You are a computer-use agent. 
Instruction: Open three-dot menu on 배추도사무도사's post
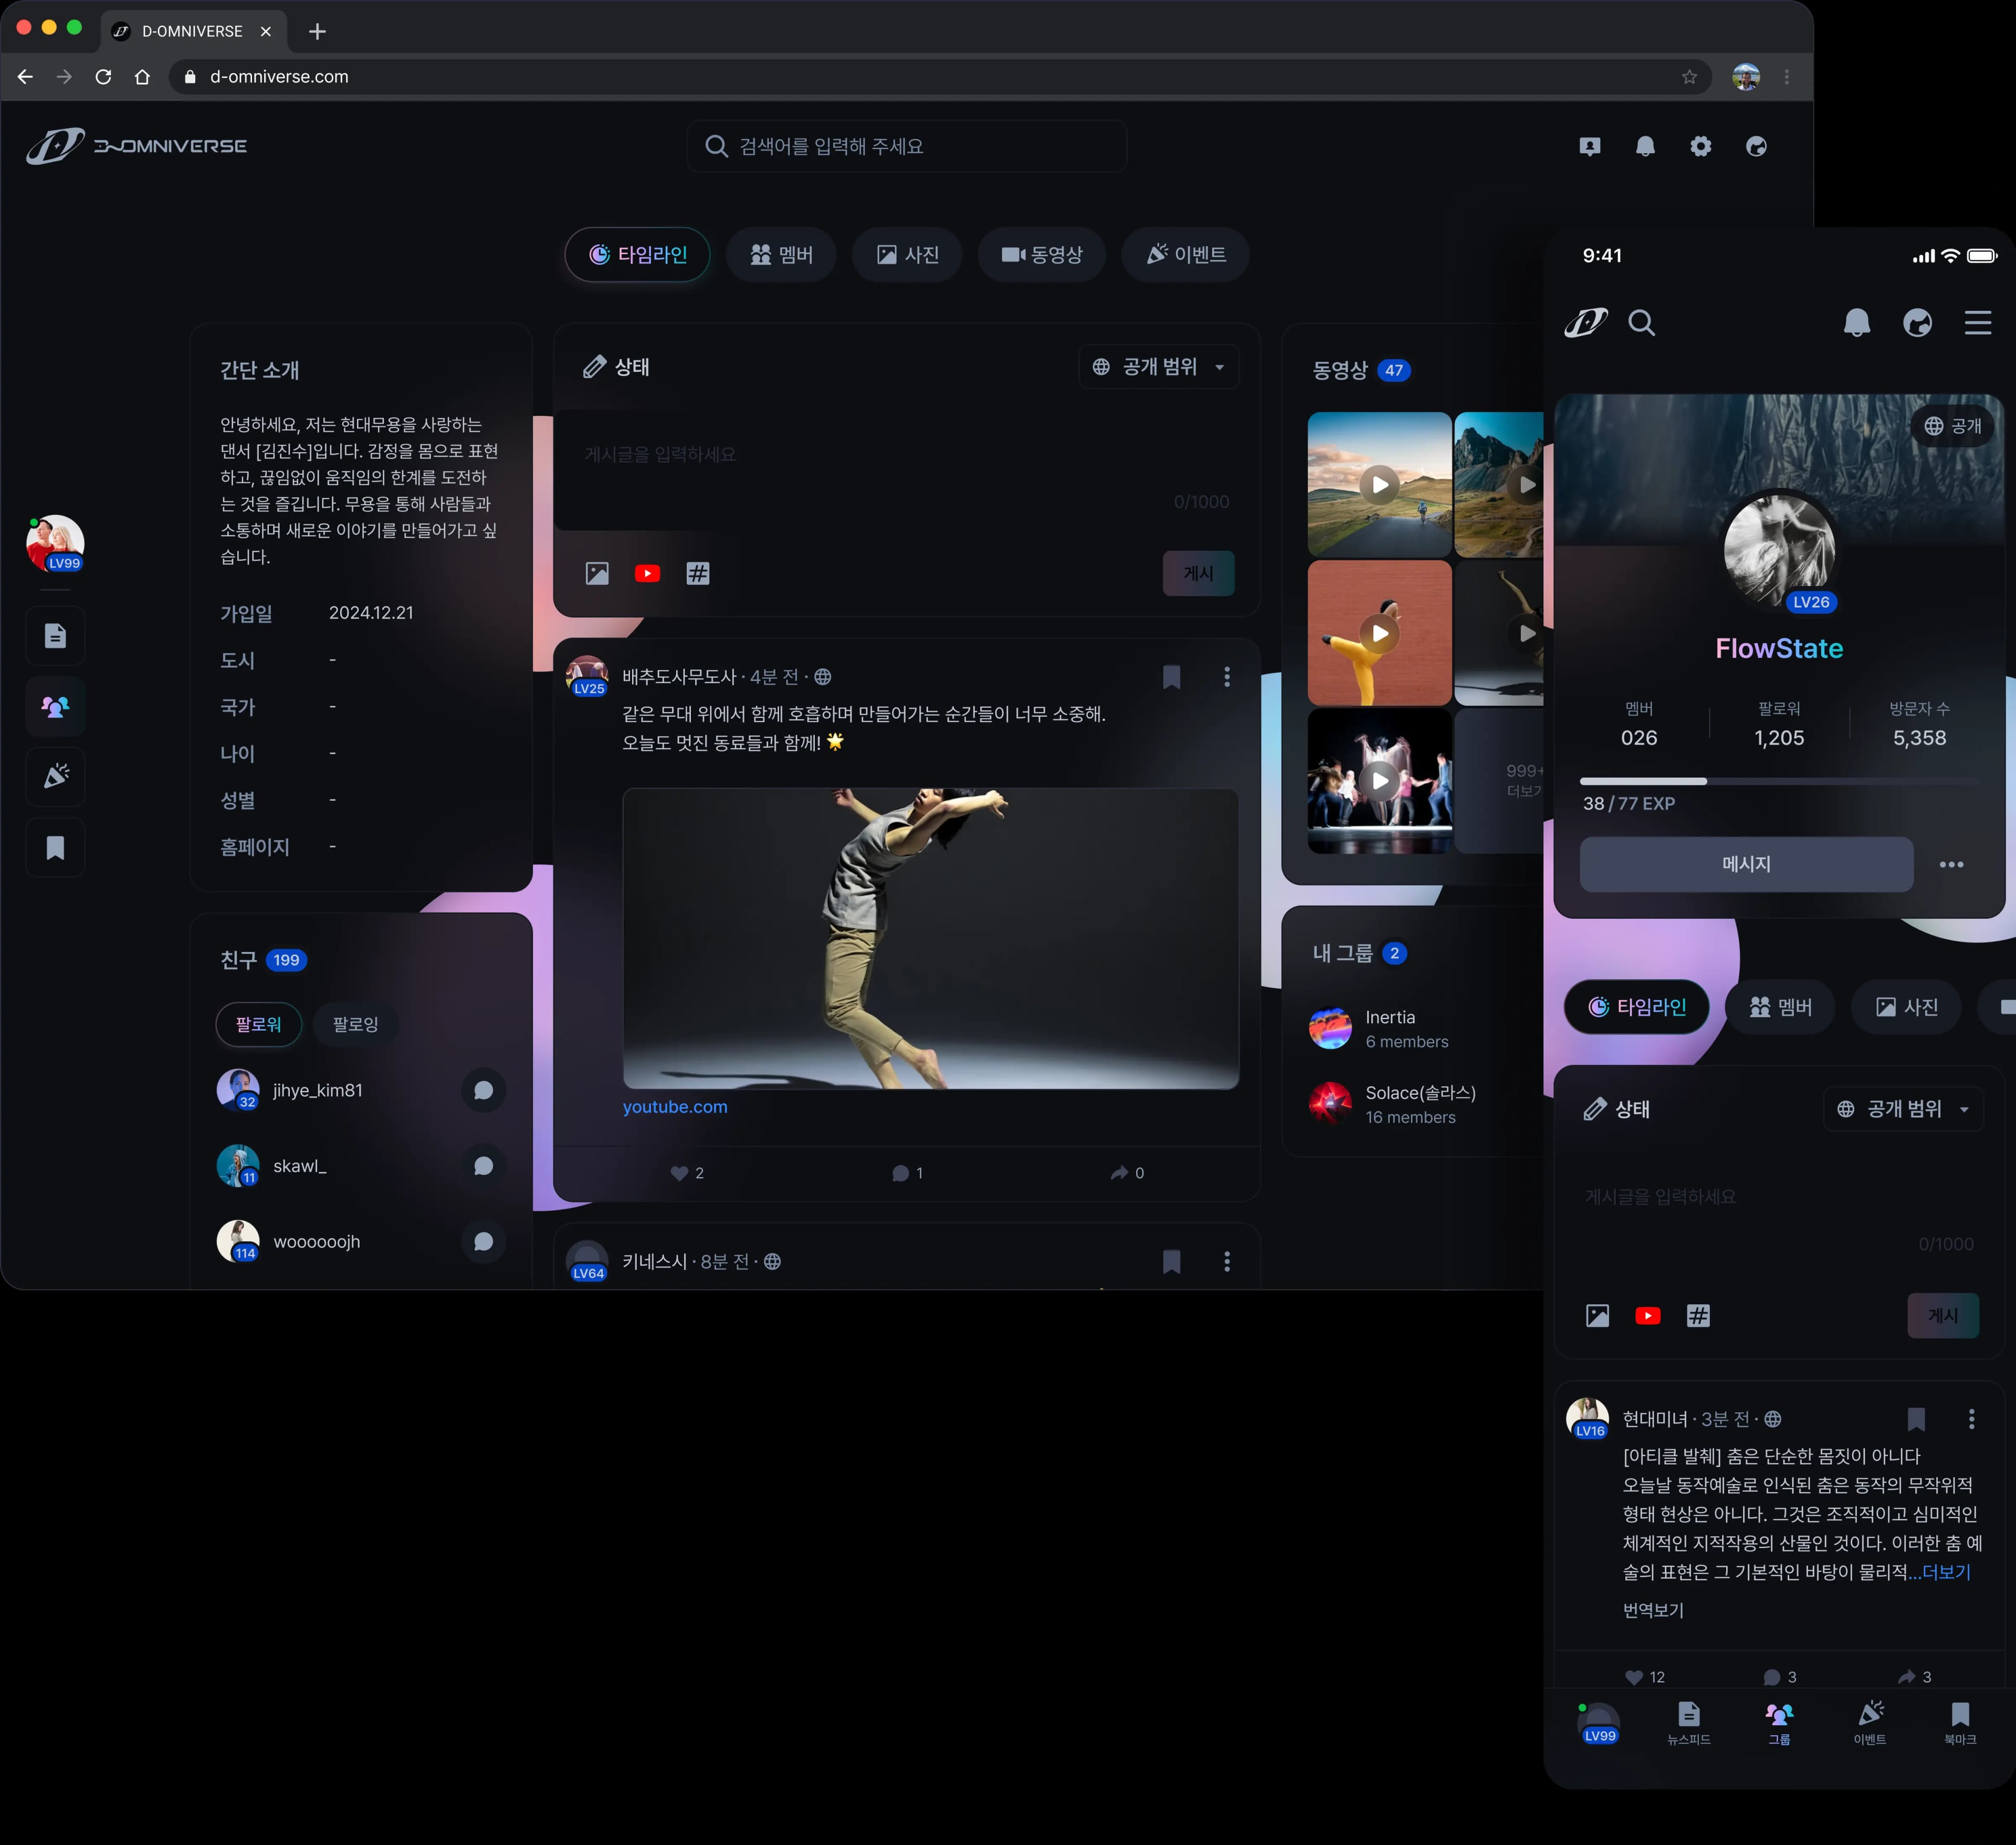(1227, 677)
